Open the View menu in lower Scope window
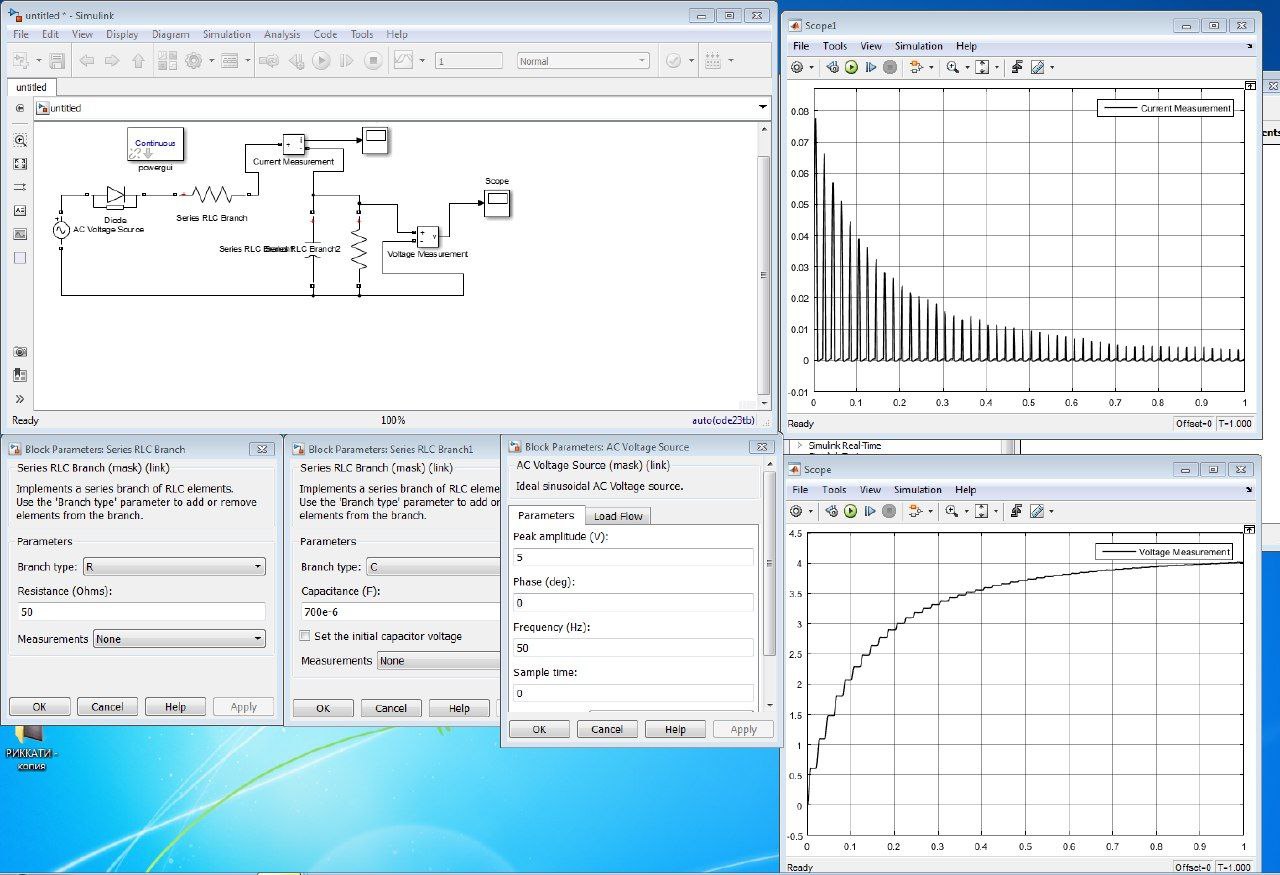Screen dimensions: 1280x875 (871, 490)
